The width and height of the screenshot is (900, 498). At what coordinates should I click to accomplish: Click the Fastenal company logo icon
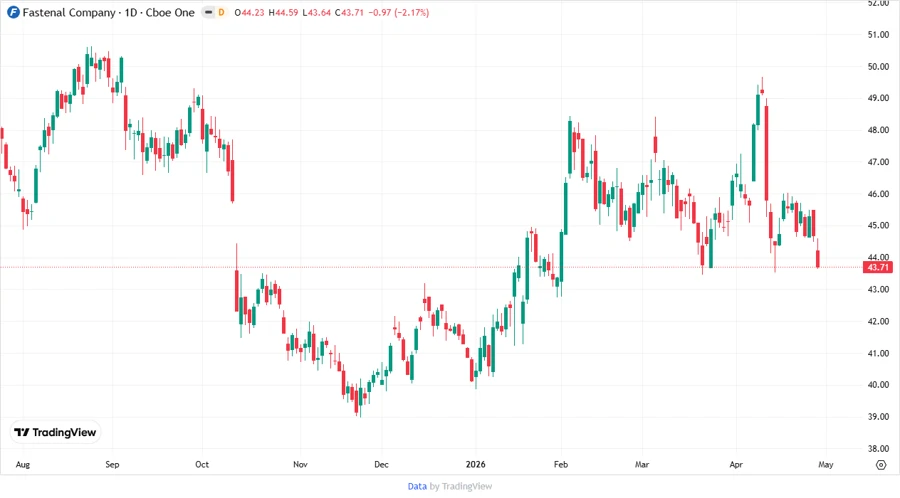pyautogui.click(x=13, y=12)
